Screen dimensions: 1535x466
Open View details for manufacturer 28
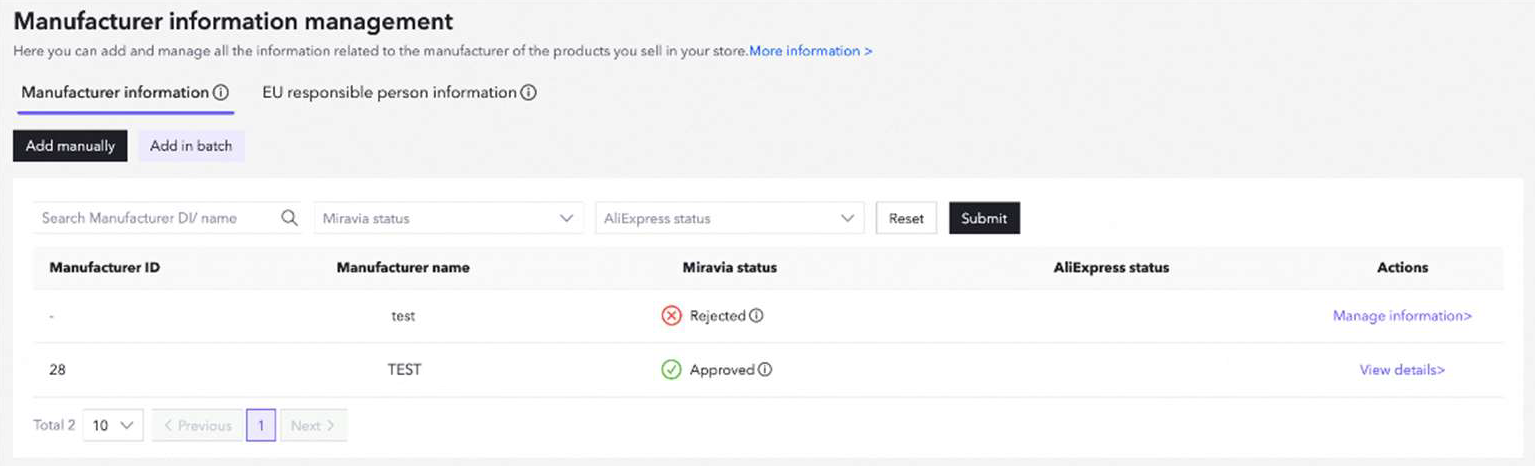1402,370
